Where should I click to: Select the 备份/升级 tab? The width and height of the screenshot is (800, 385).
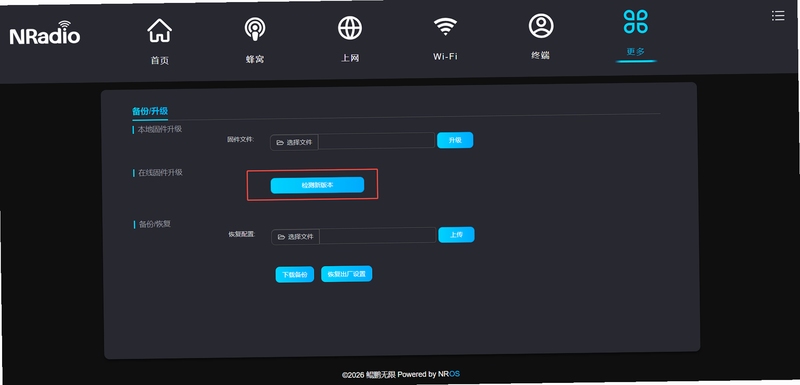coord(150,111)
